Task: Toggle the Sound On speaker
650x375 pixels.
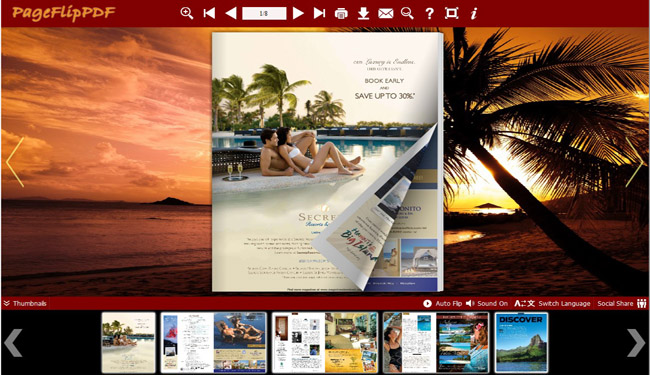Action: 487,303
